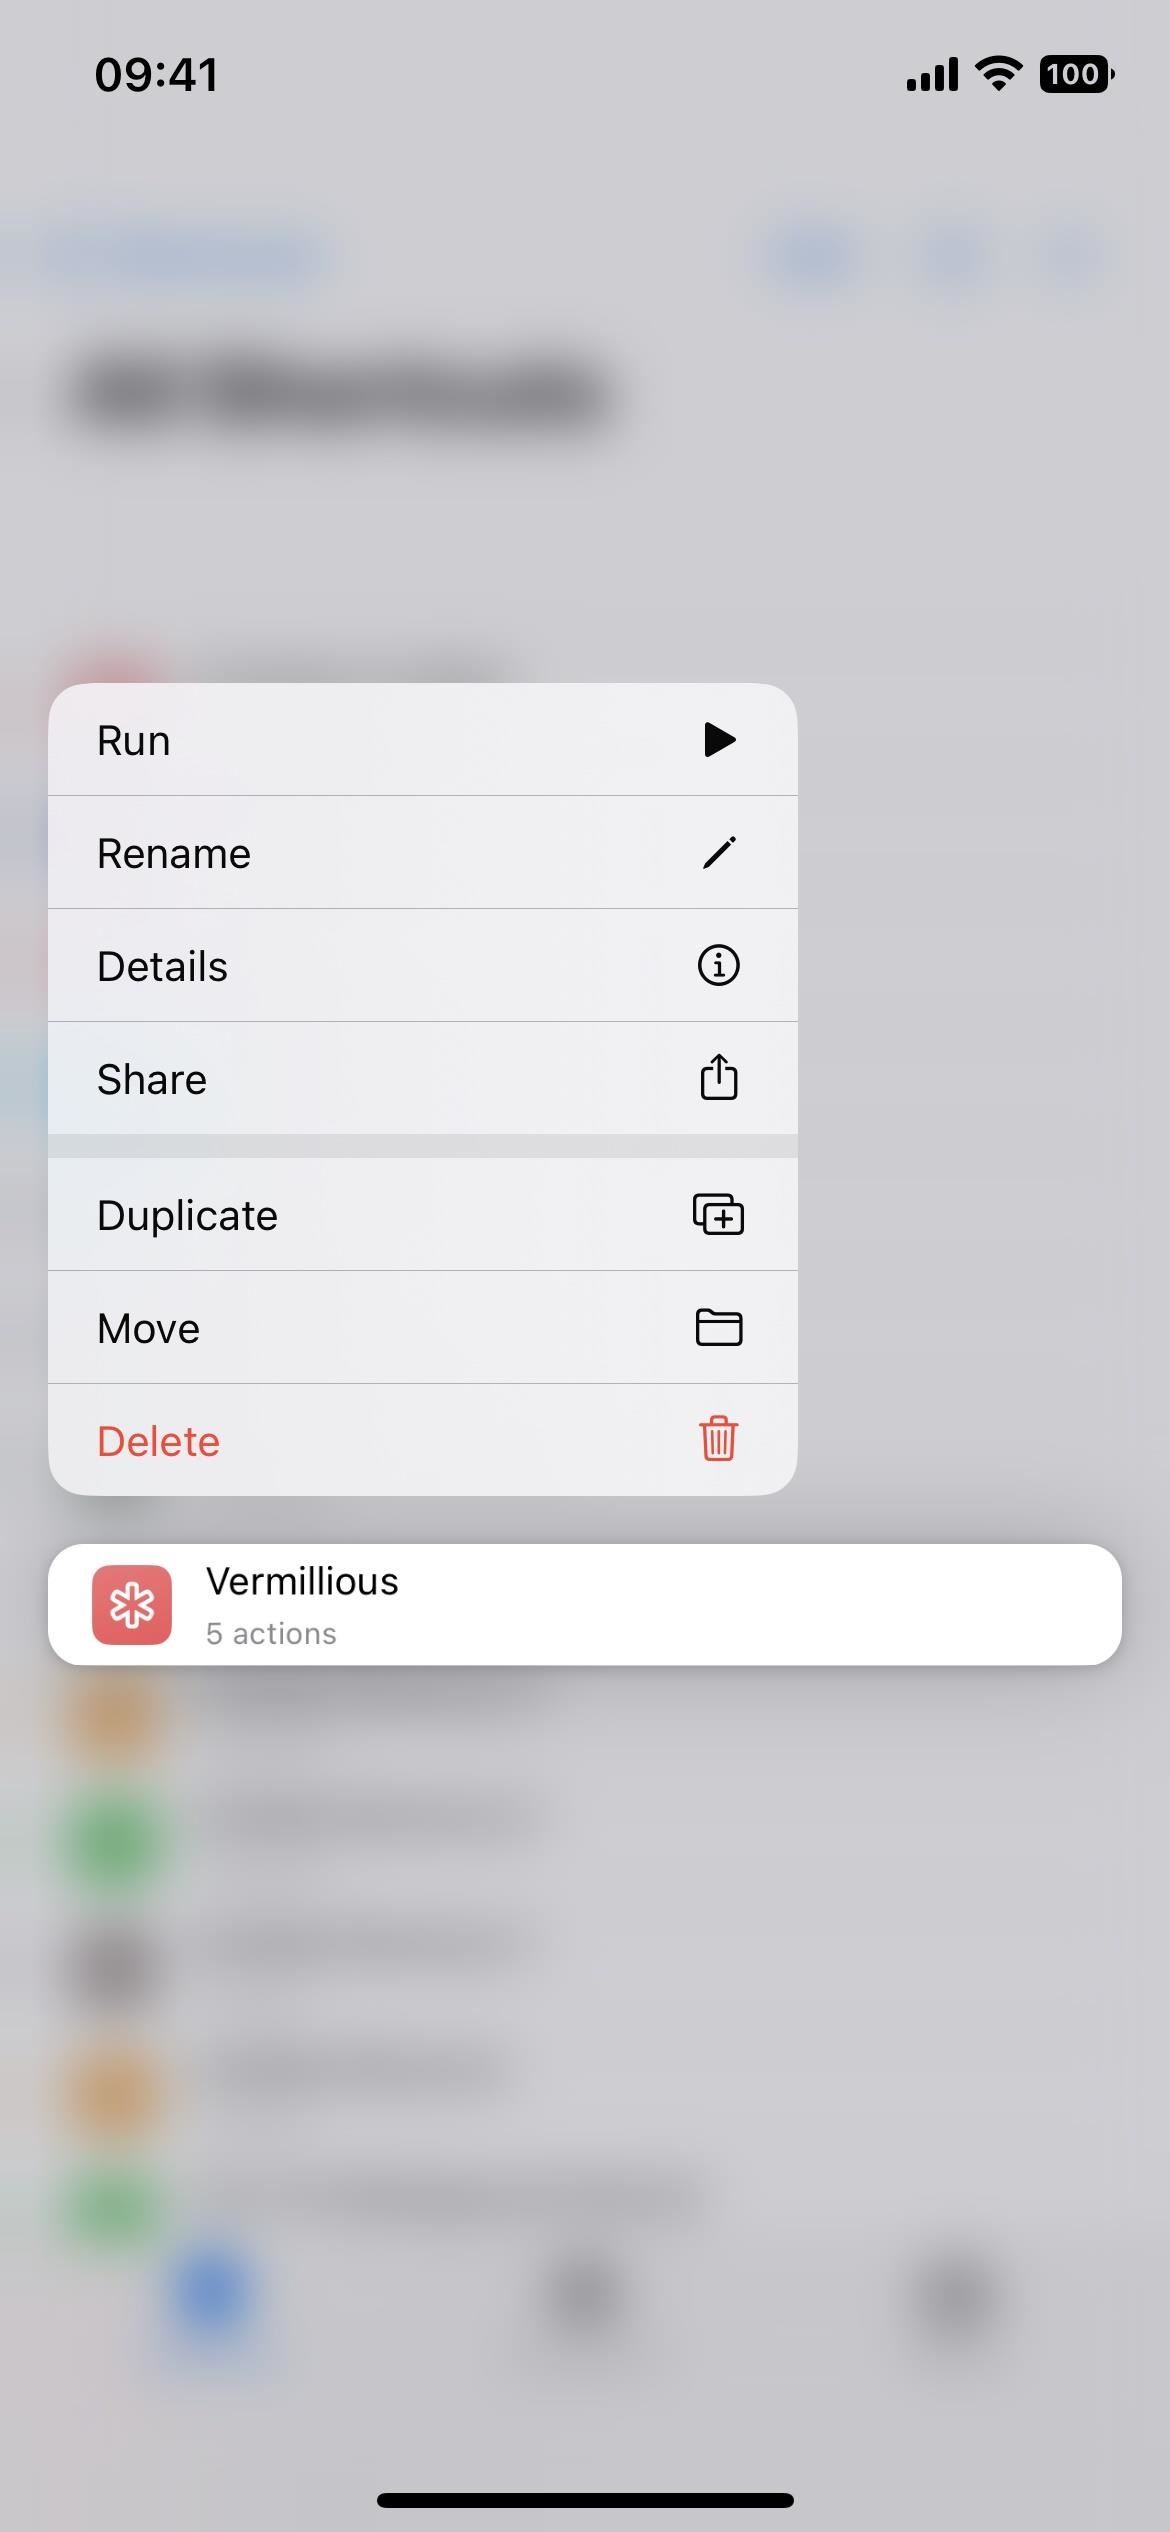Tap the Wi-Fi status icon
Screen dimensions: 1170x2532
click(998, 74)
